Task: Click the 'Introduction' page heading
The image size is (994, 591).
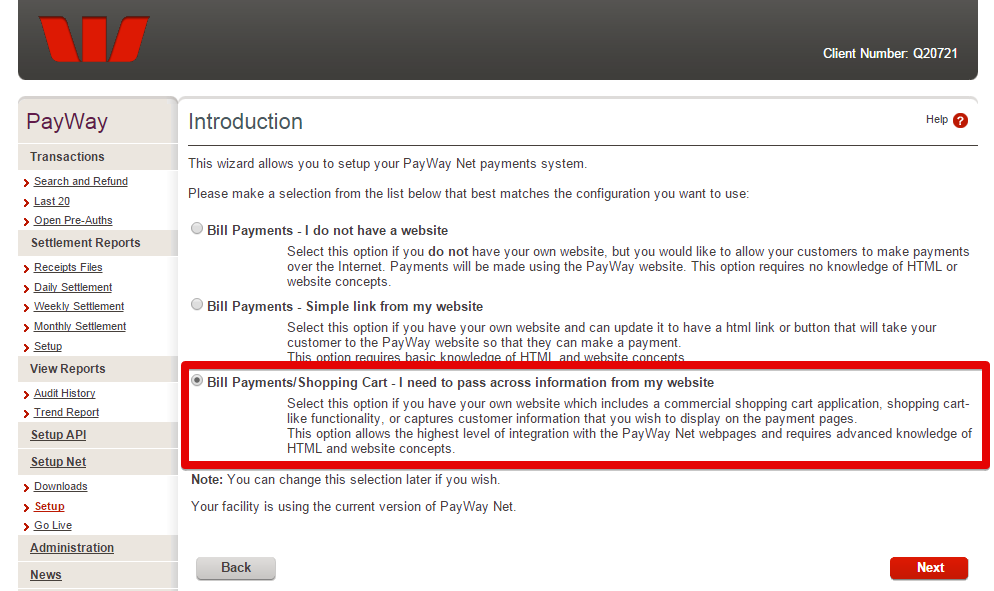Action: (245, 122)
